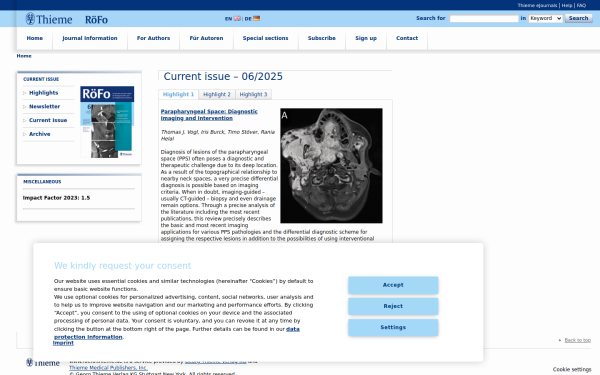Click the Search button
Viewport: 600px width, 375px height.
[578, 18]
